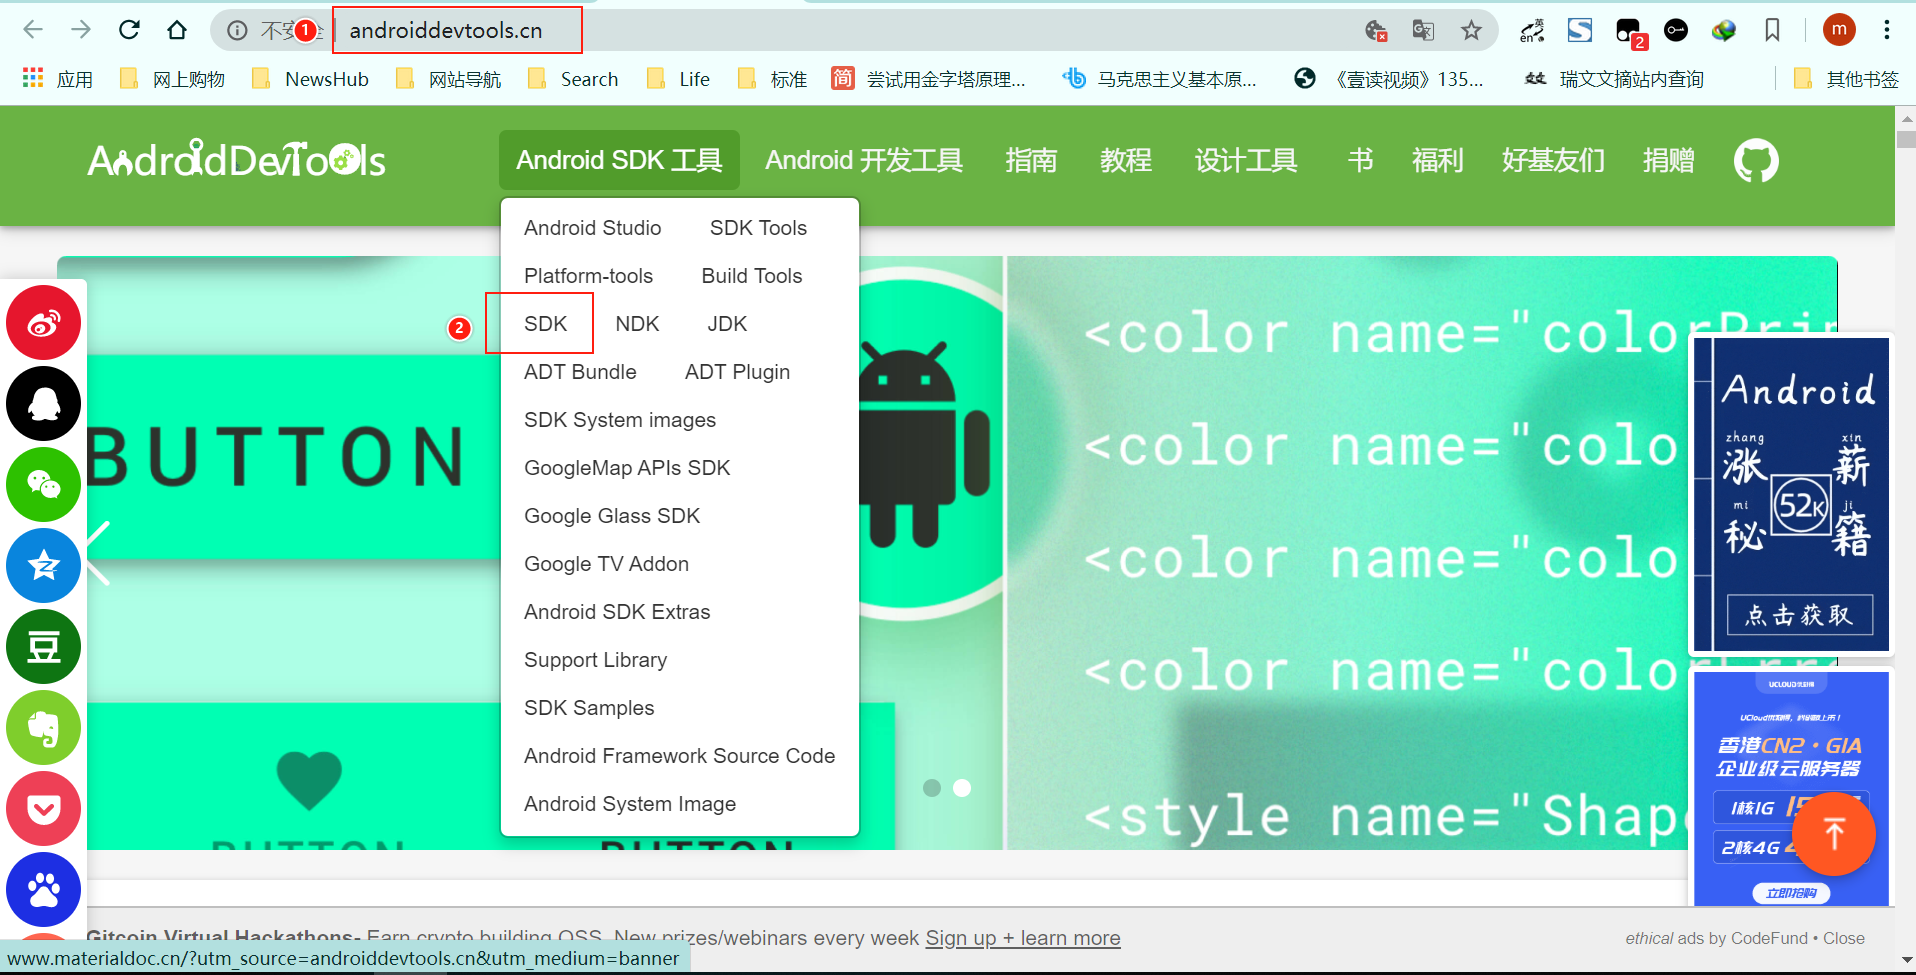1916x975 pixels.
Task: Click Sign up + learn more link
Action: [x=1023, y=938]
